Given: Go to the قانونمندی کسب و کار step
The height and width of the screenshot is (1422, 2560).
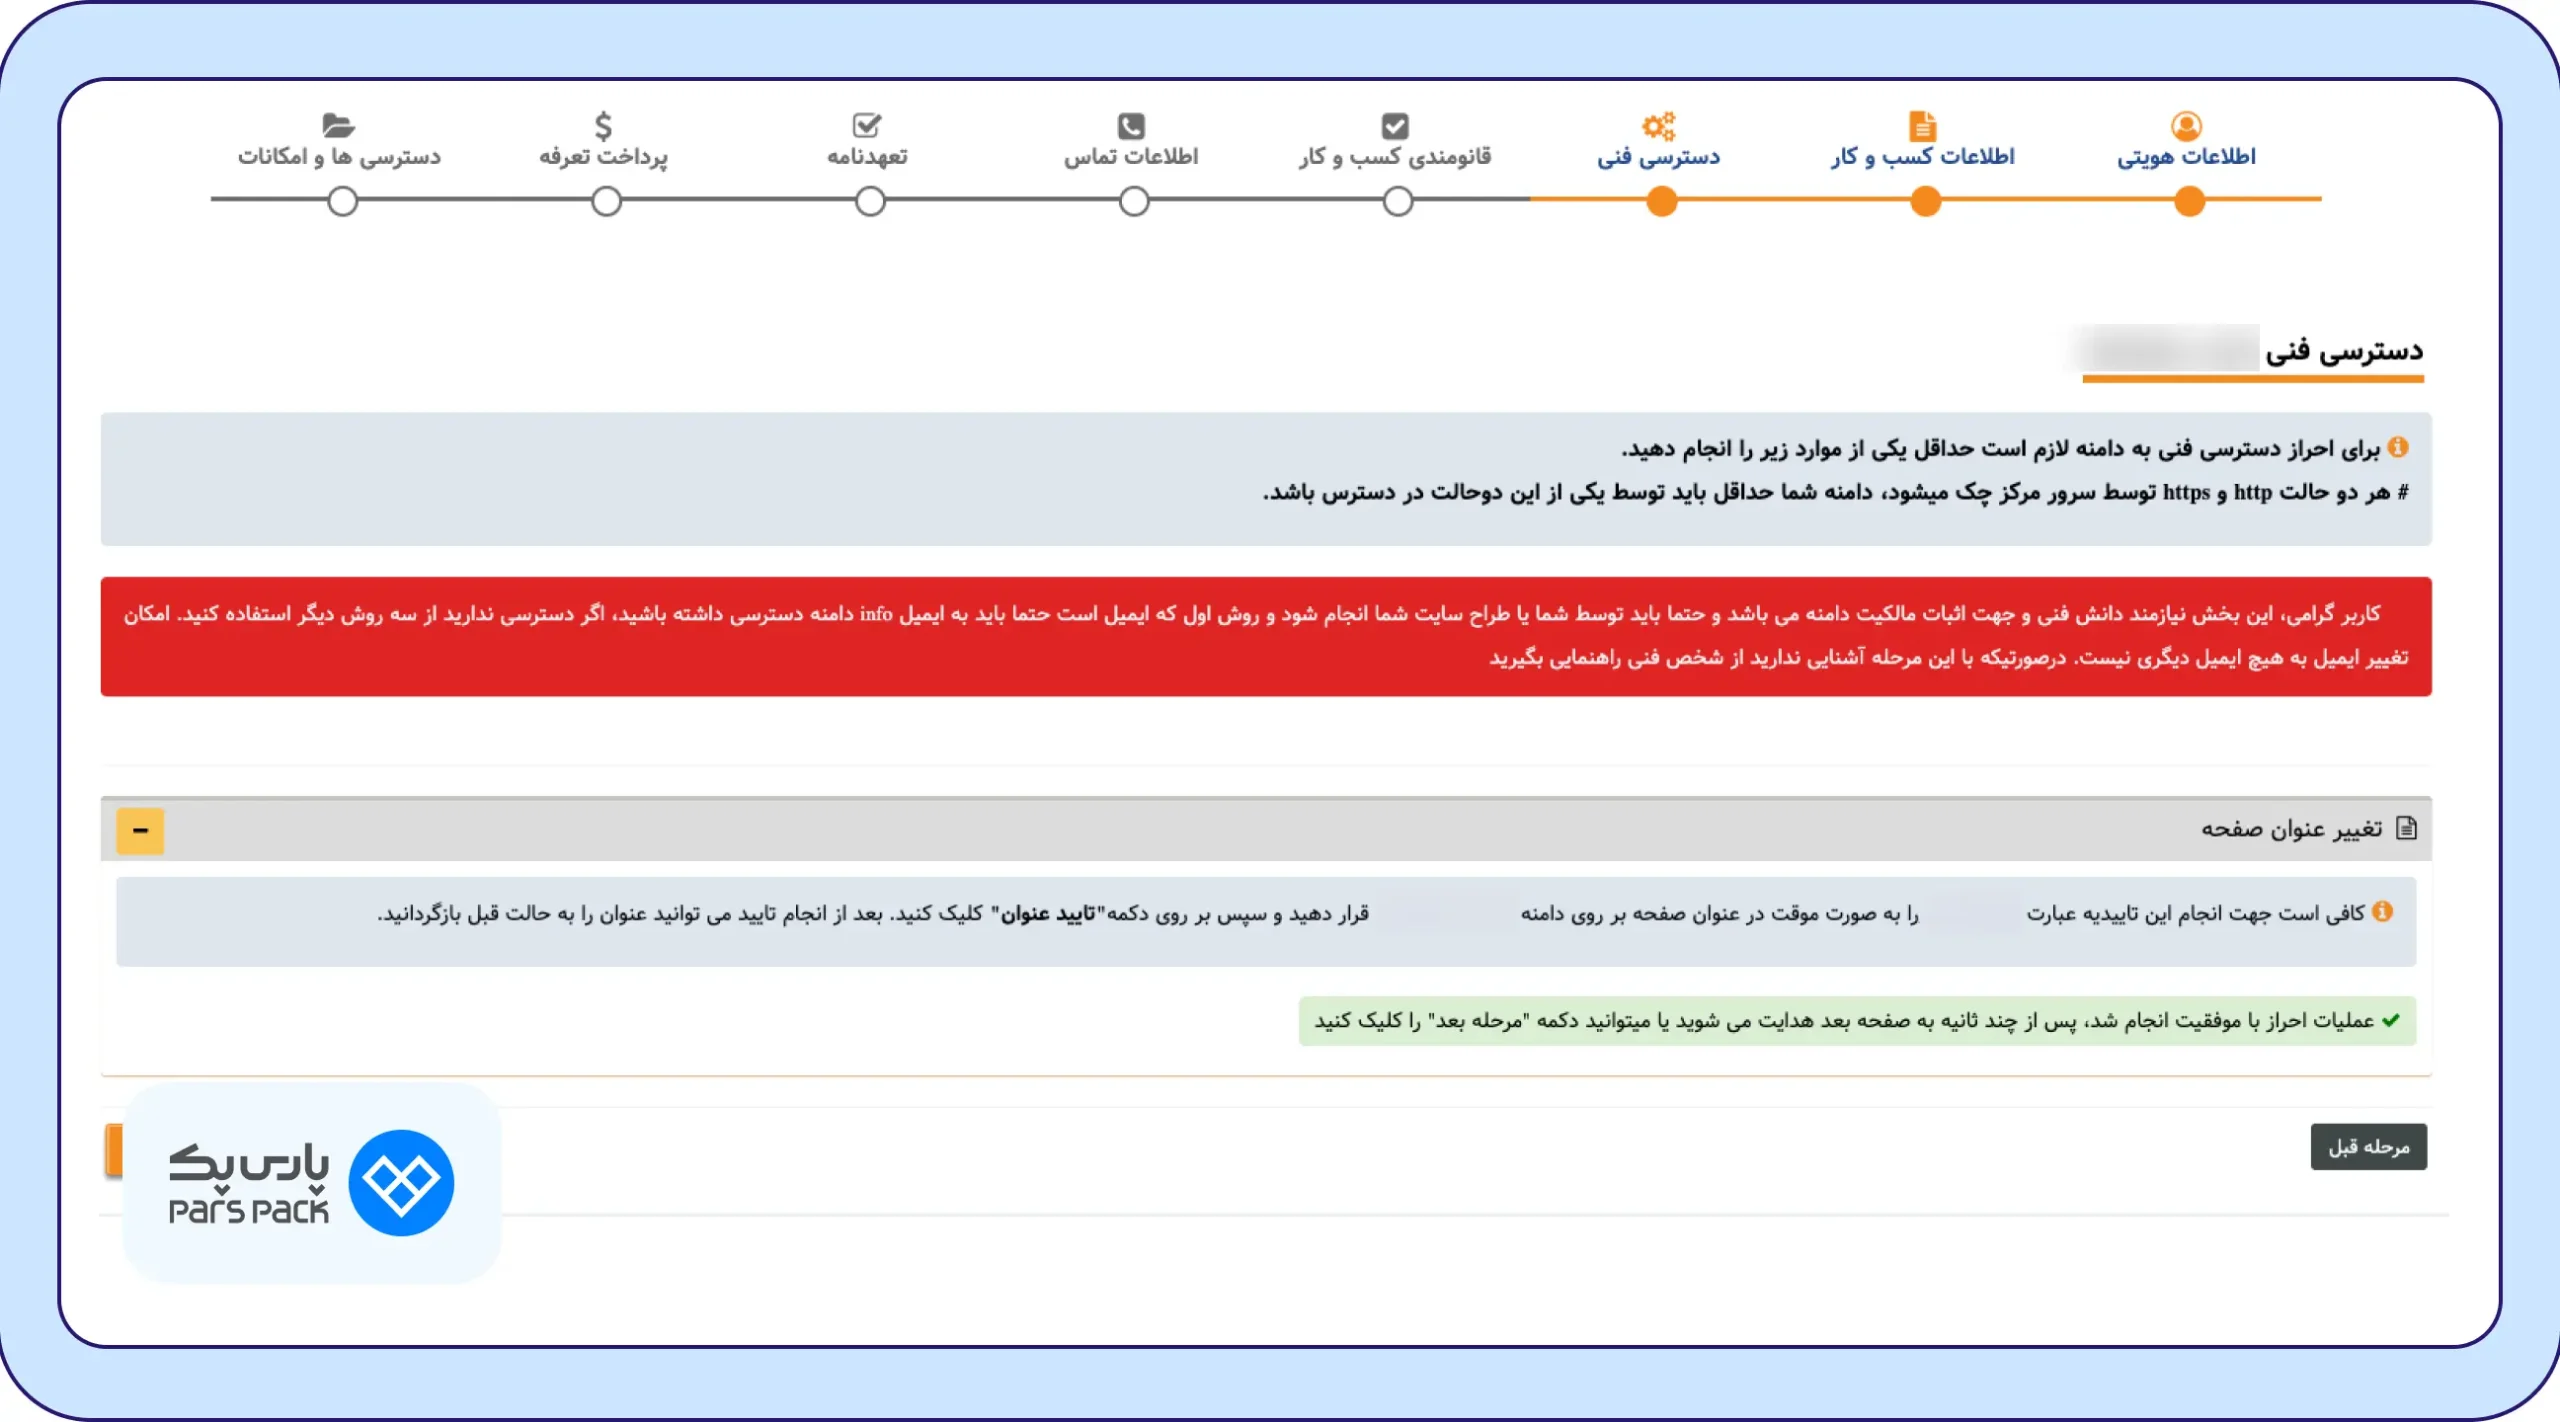Looking at the screenshot, I should (x=1395, y=157).
